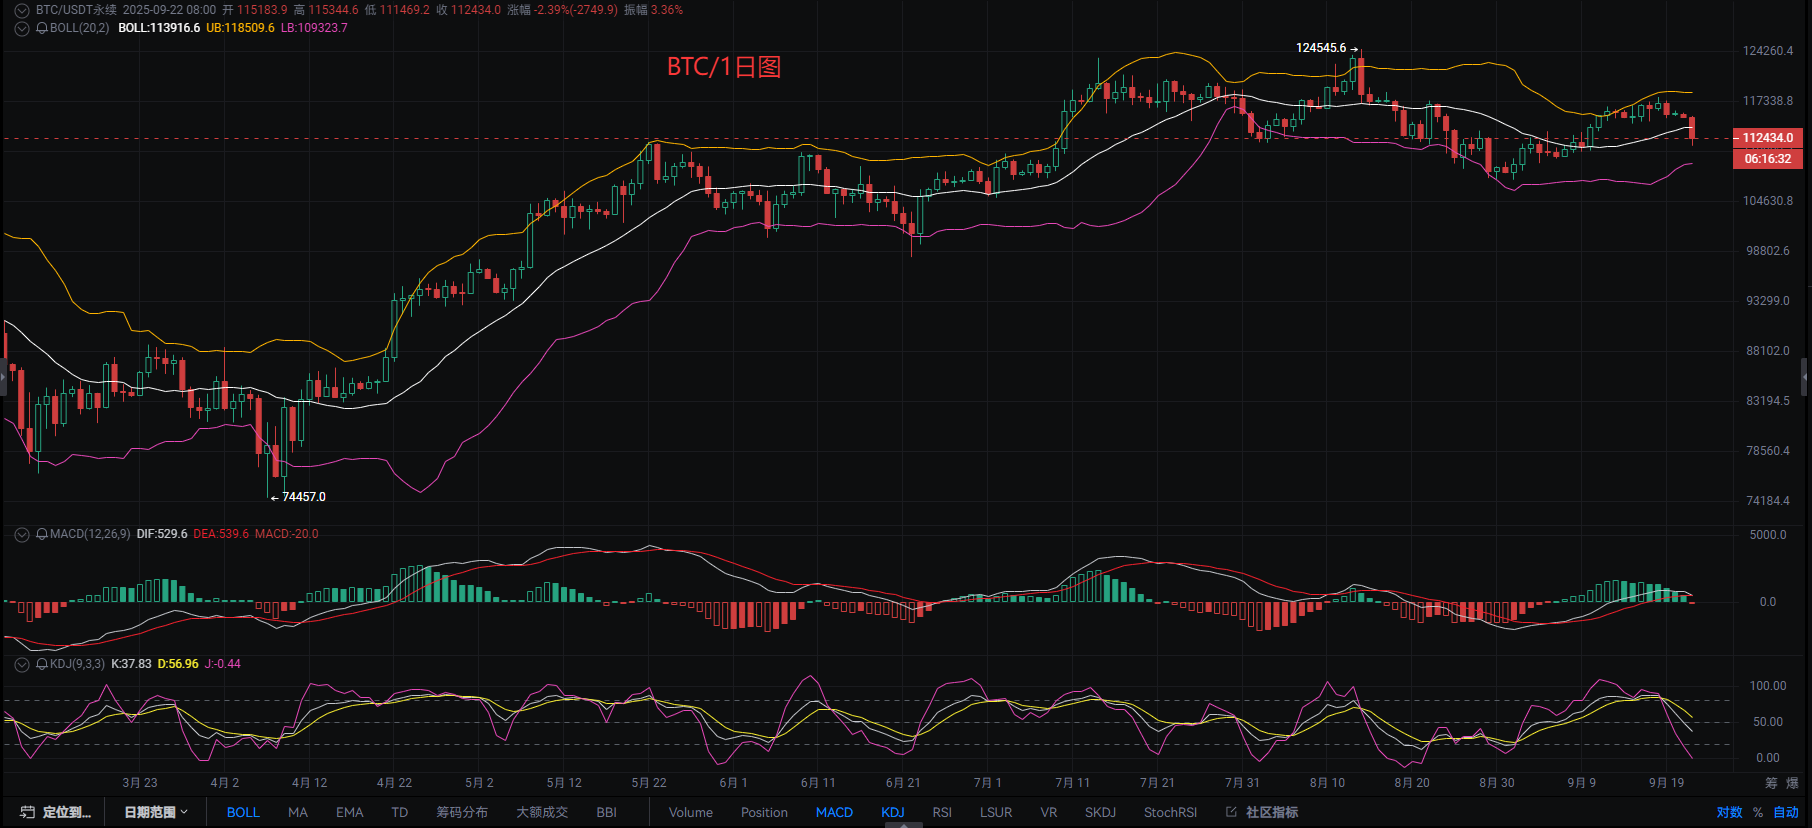Screen dimensions: 1812x828
Task: Toggle the TD indicator
Action: [400, 812]
